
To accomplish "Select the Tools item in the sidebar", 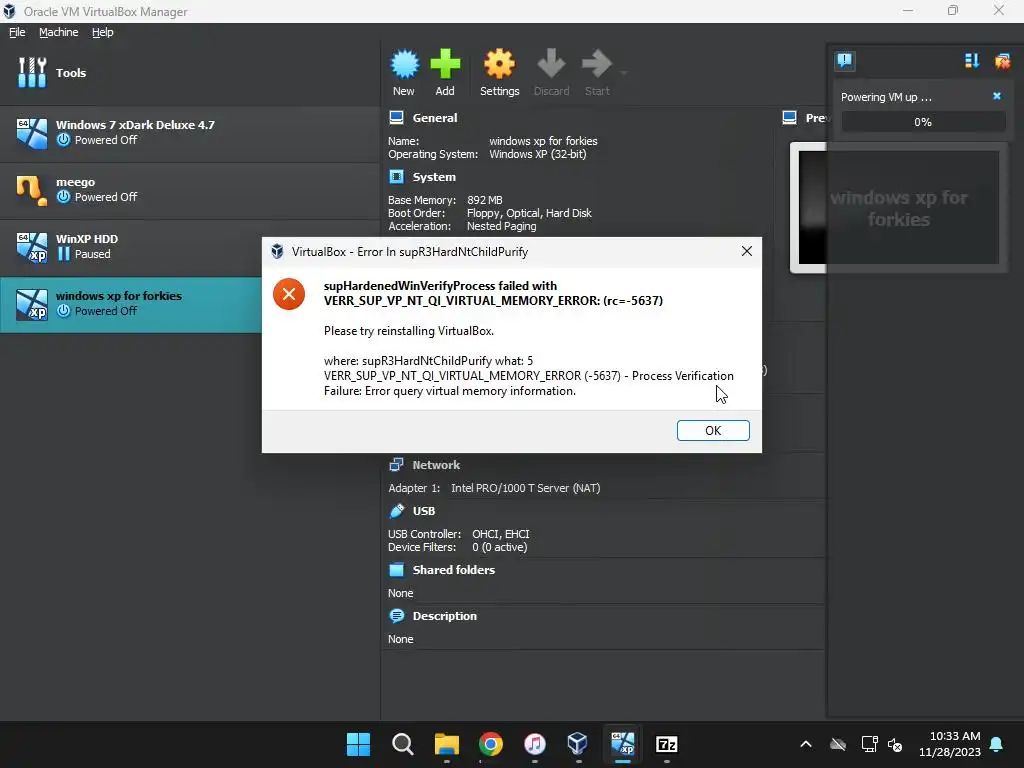I will (189, 72).
